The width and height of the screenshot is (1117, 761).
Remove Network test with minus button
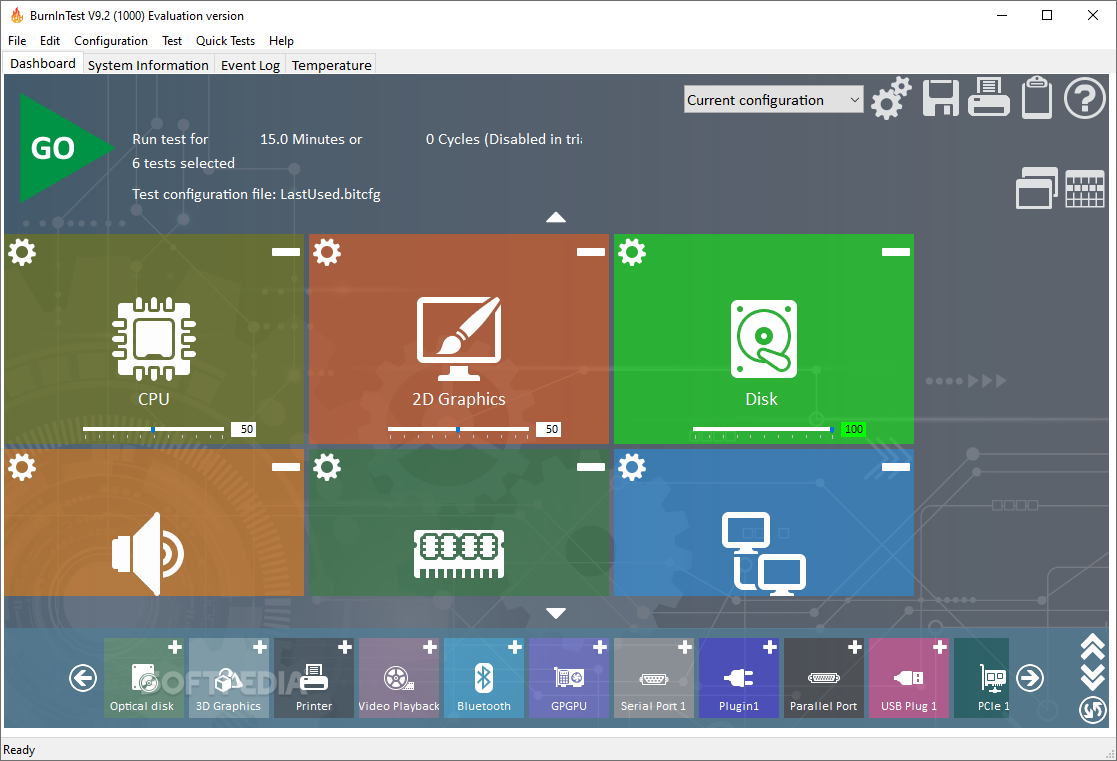pos(895,467)
